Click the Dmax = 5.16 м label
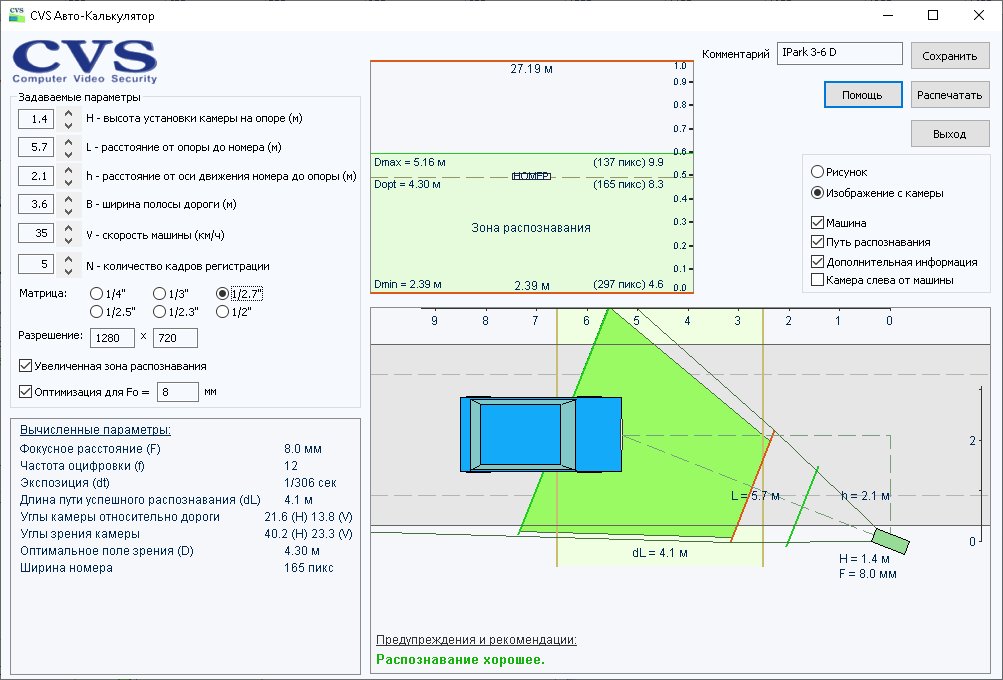This screenshot has height=680, width=1003. pyautogui.click(x=410, y=162)
